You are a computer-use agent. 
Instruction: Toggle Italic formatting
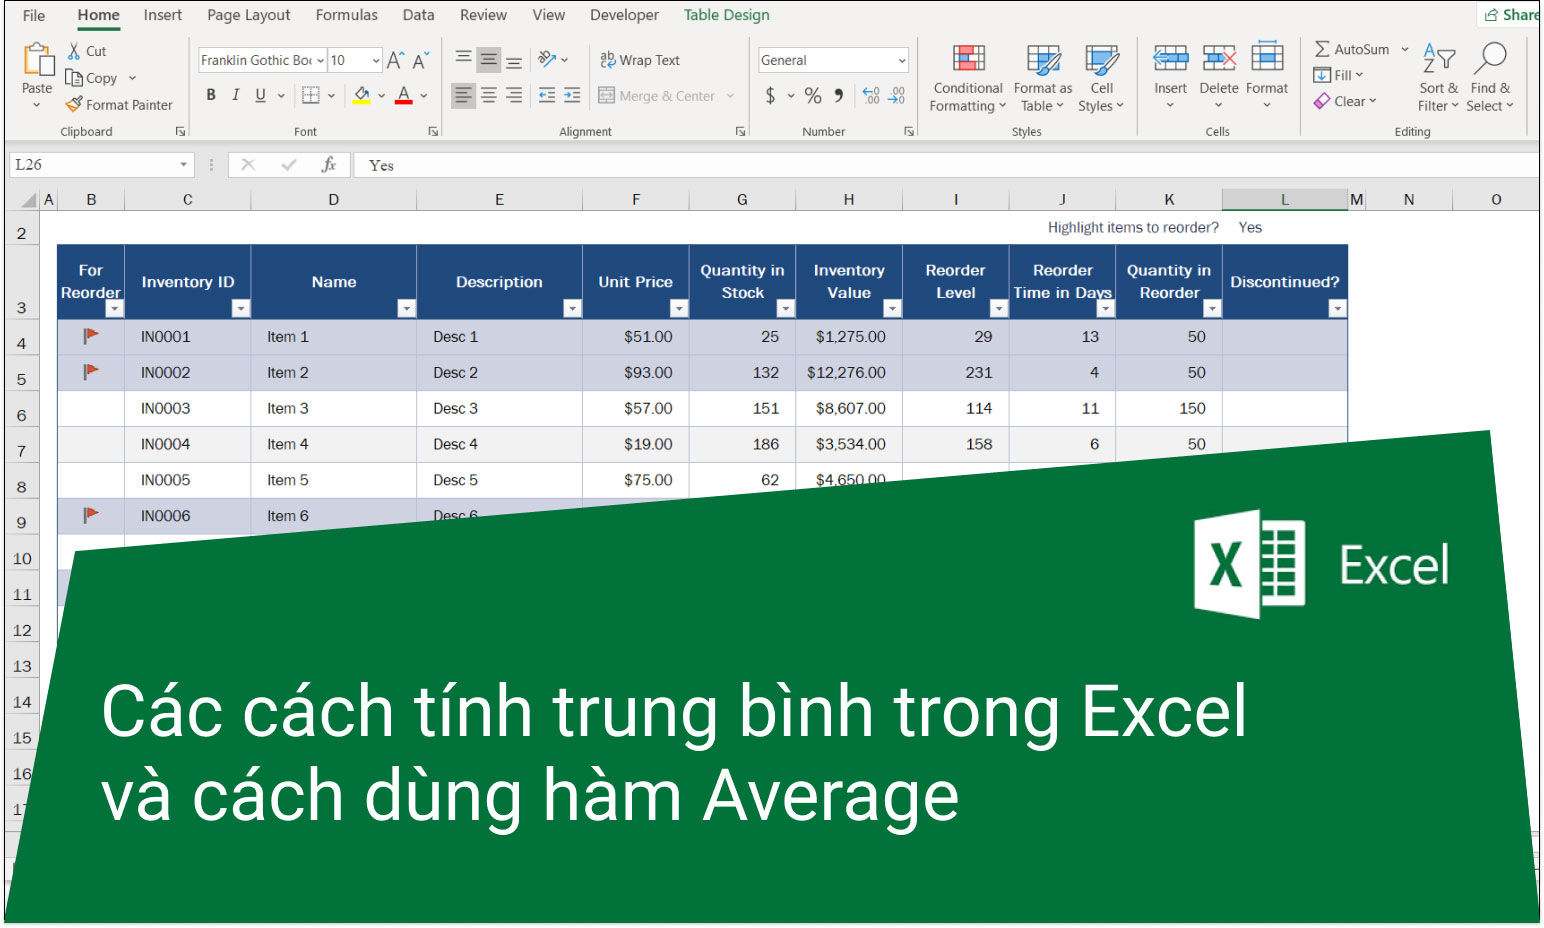(x=236, y=95)
